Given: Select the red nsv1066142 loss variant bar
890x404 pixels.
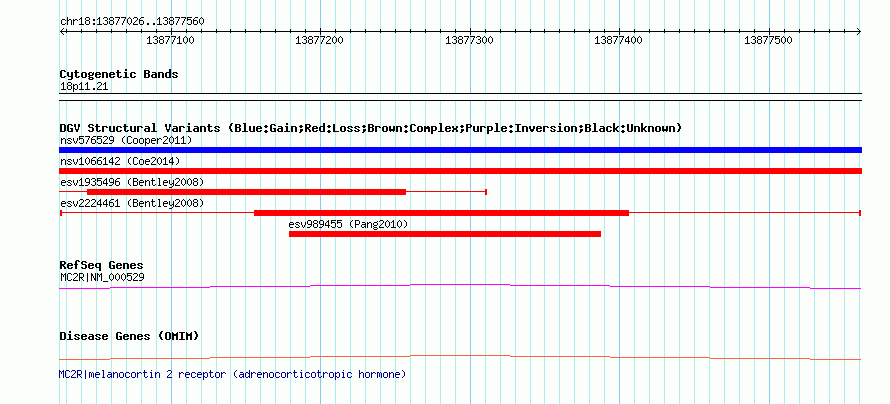Looking at the screenshot, I should pos(460,171).
